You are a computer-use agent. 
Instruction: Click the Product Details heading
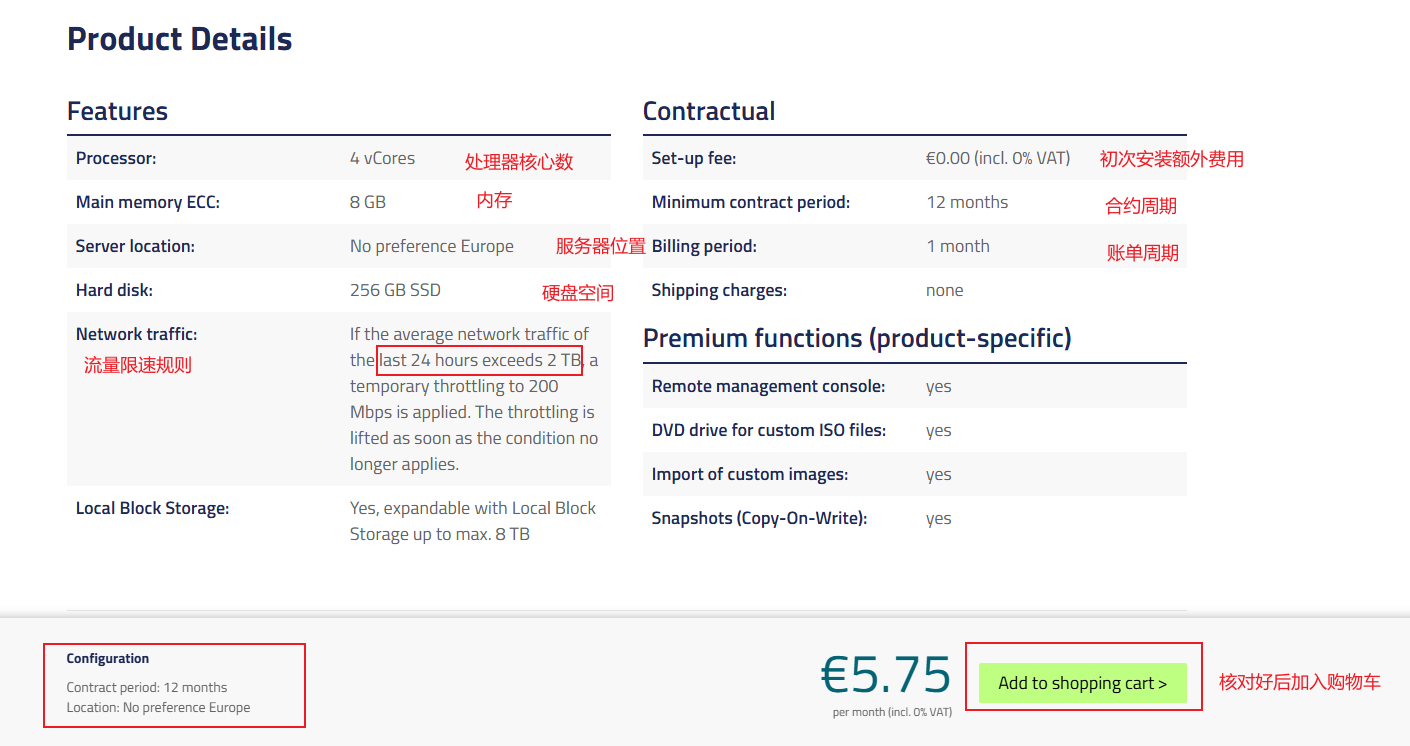click(180, 39)
